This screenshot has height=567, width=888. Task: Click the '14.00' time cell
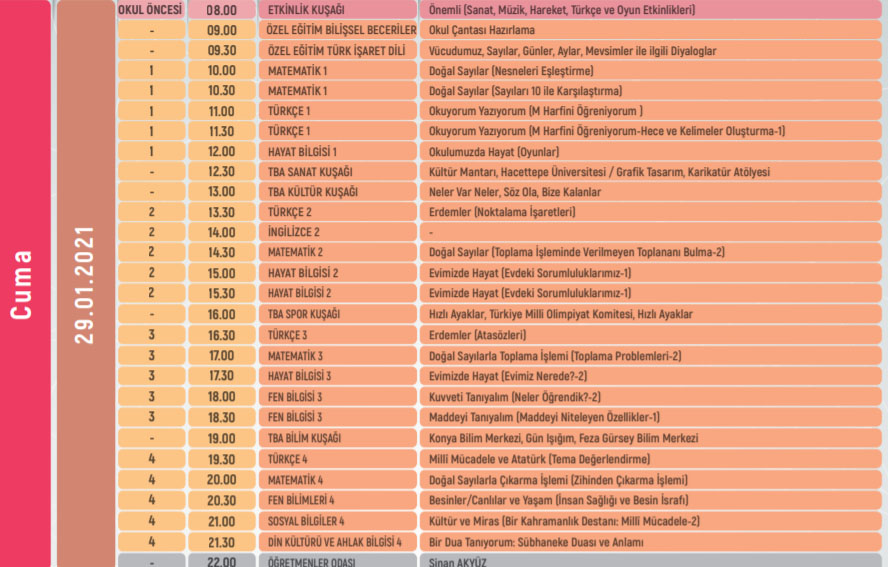221,232
